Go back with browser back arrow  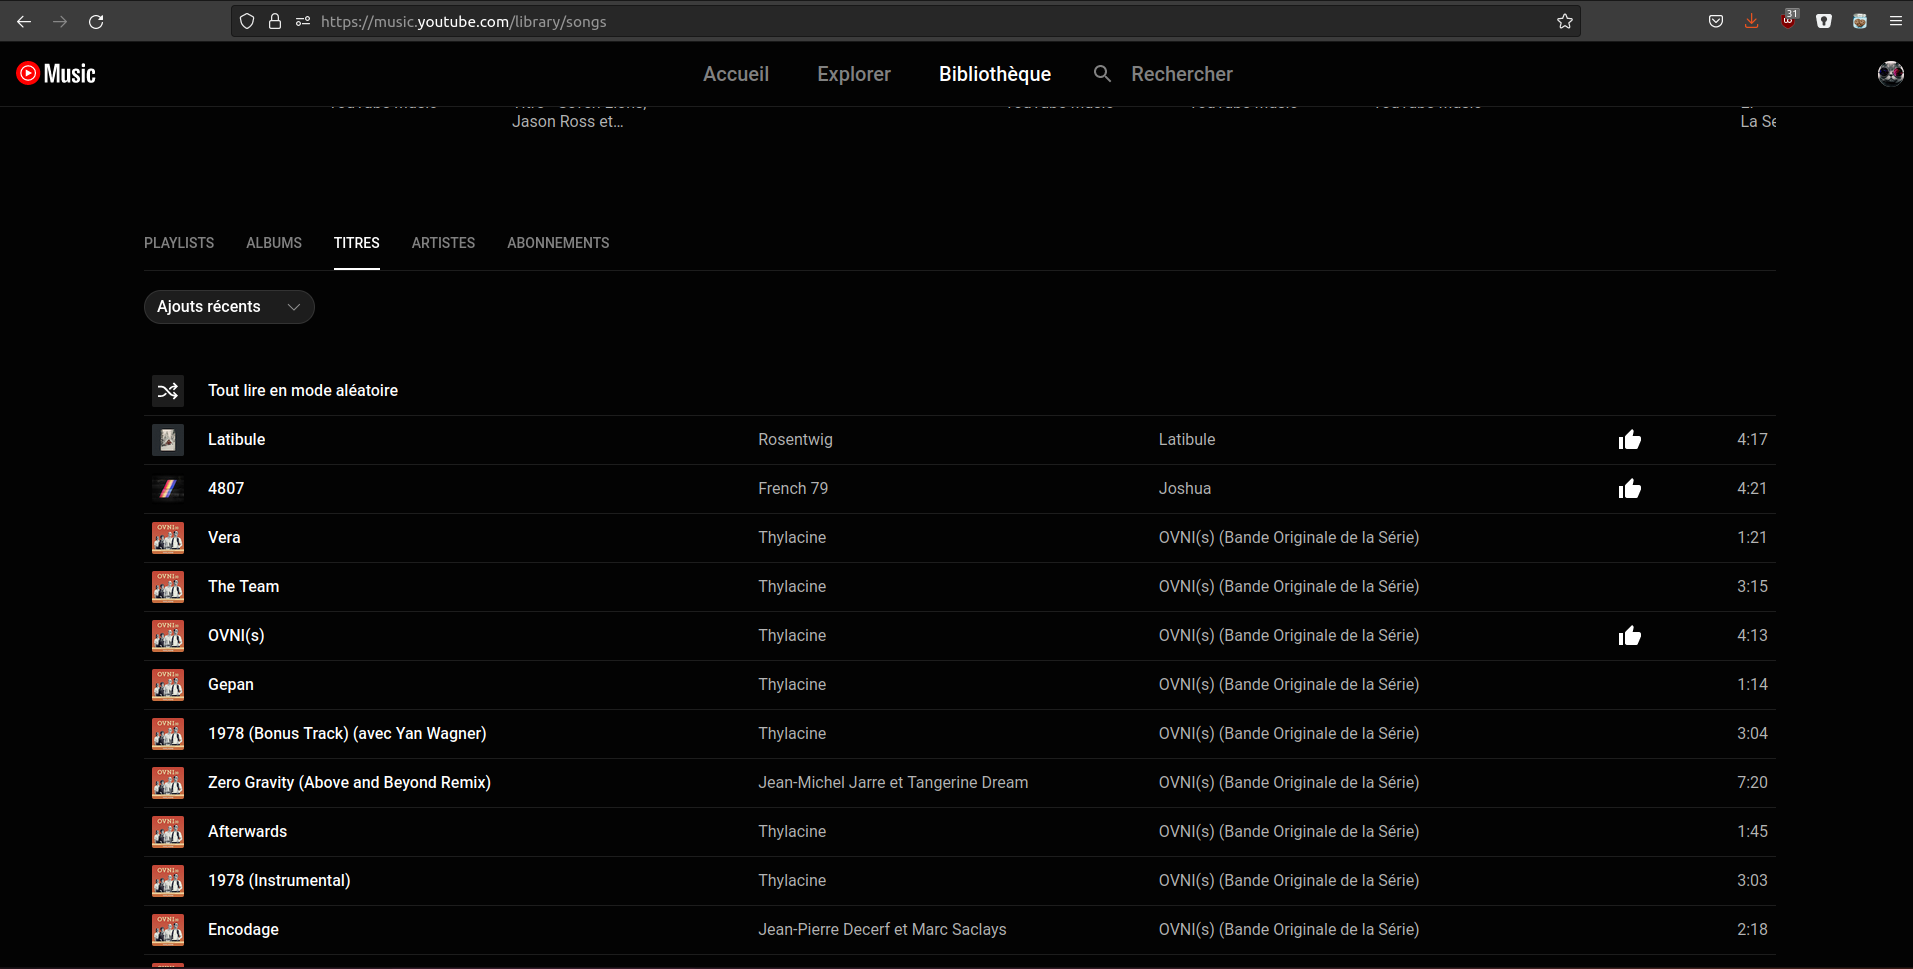click(24, 21)
